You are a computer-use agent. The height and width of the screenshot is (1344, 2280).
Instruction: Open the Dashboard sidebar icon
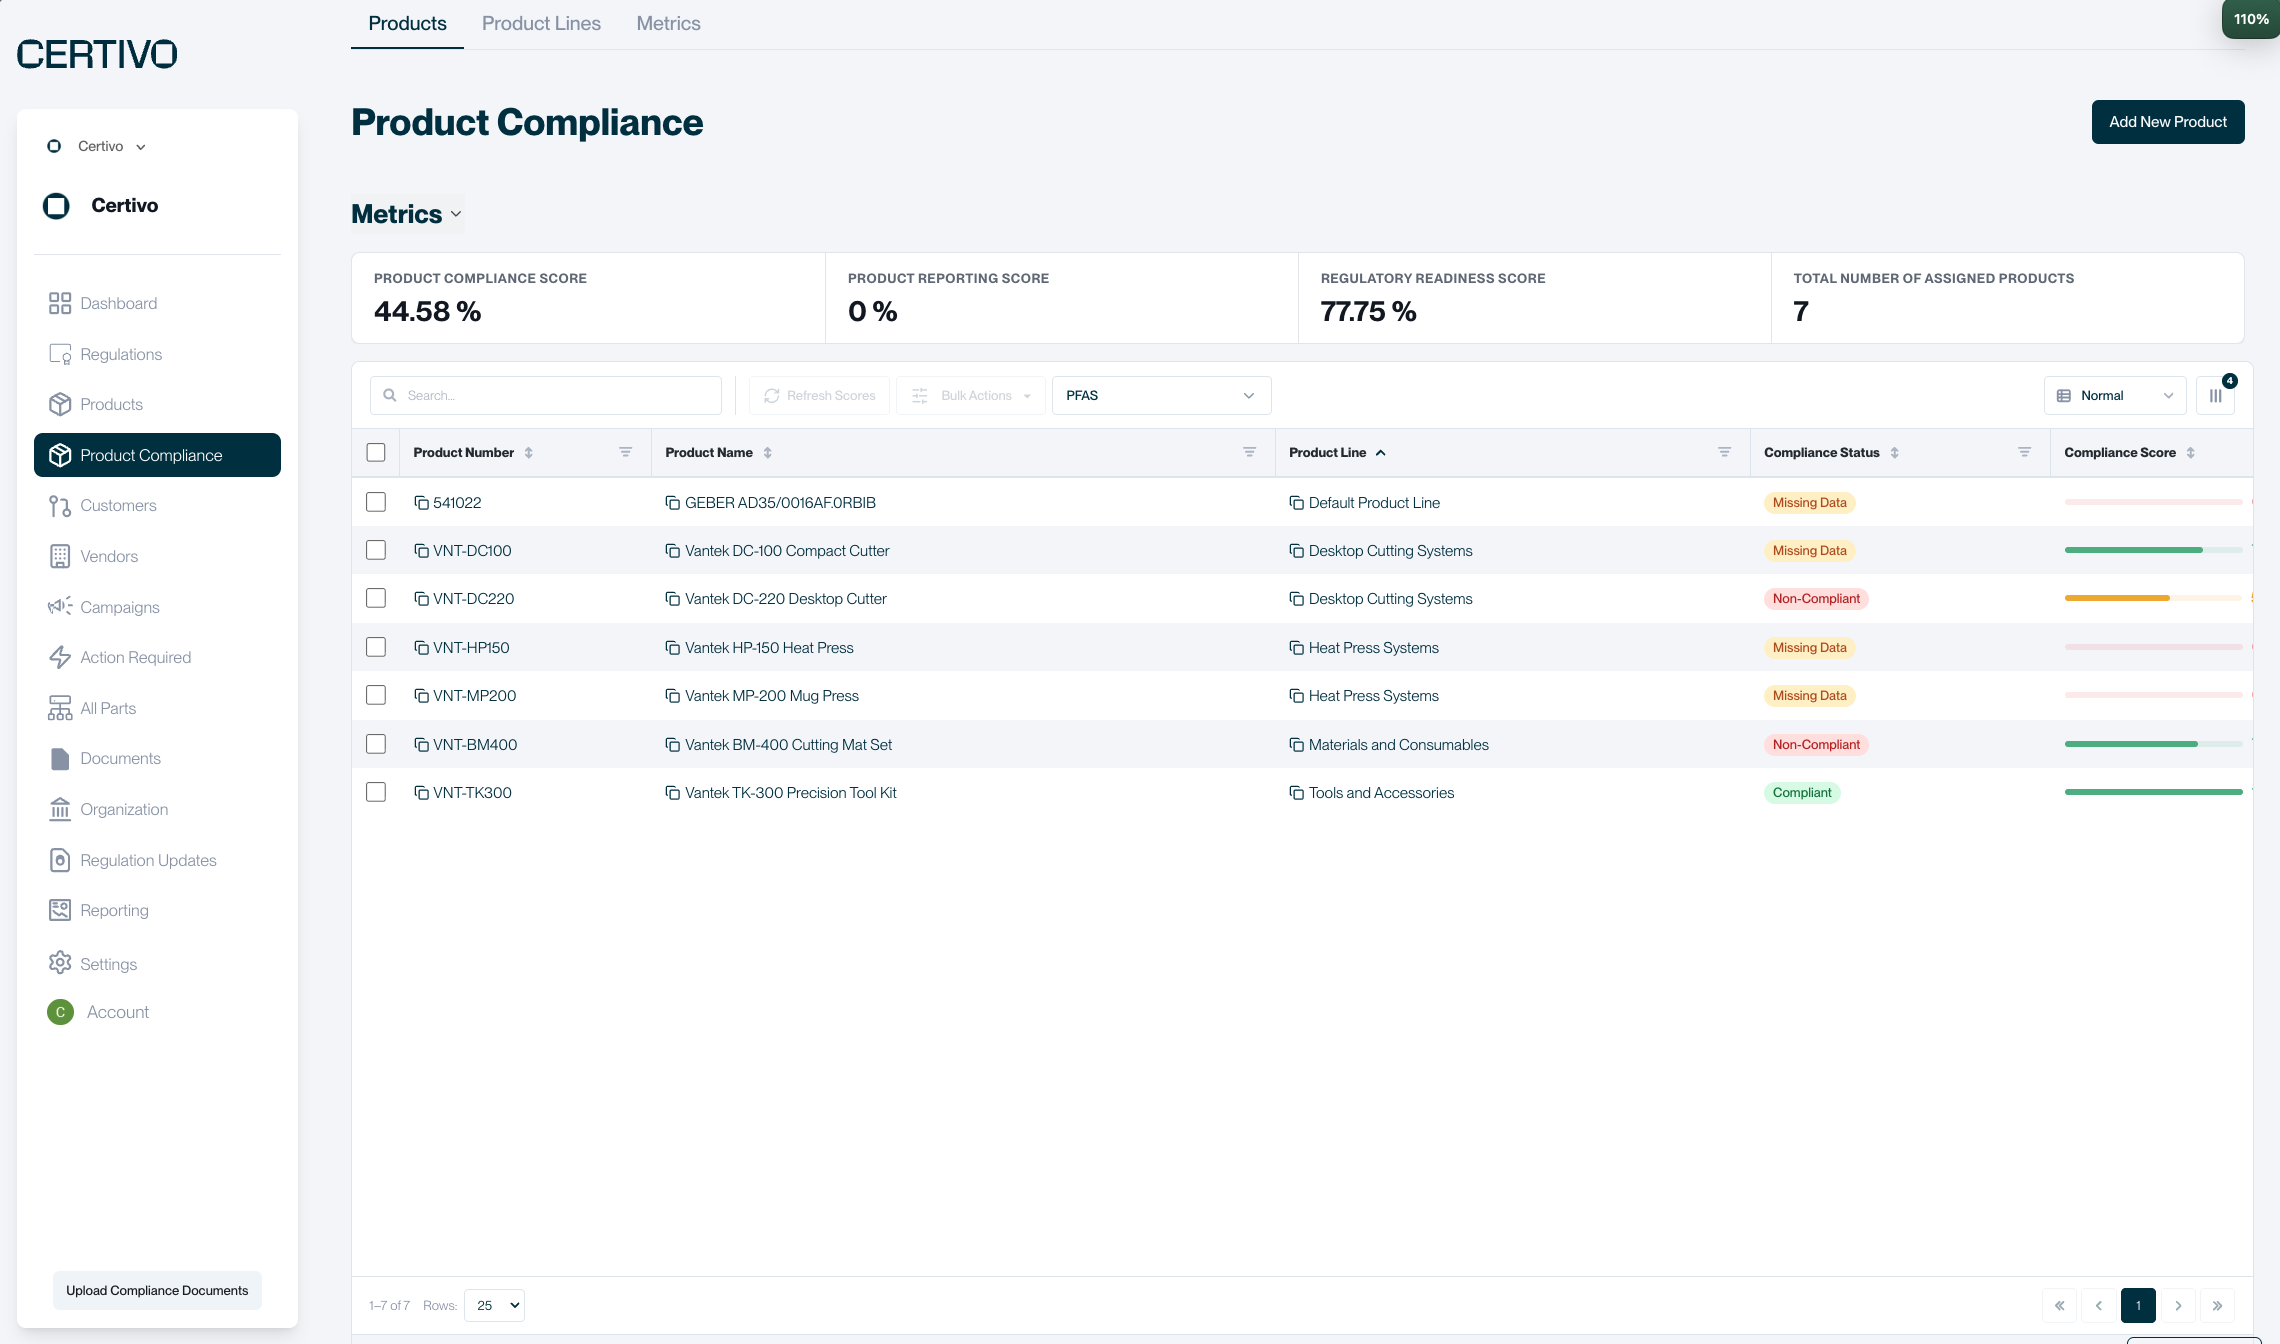point(60,303)
